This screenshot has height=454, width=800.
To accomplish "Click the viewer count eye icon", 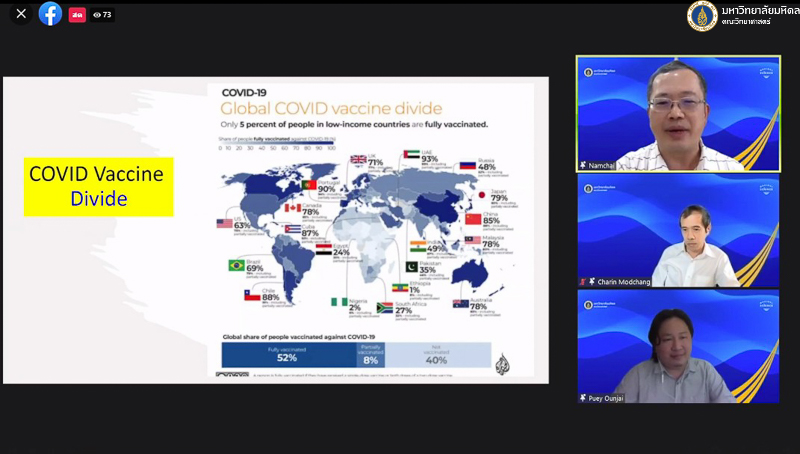I will pos(97,15).
